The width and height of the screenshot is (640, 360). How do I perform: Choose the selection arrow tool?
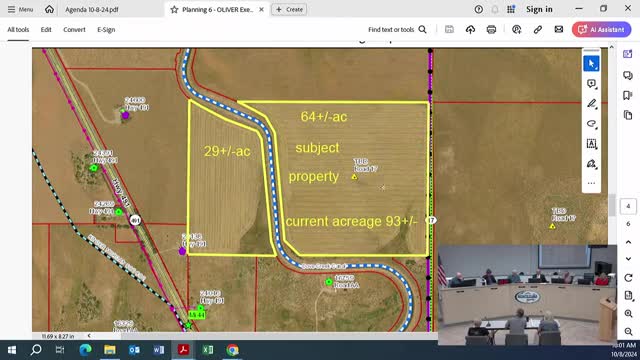pos(591,64)
